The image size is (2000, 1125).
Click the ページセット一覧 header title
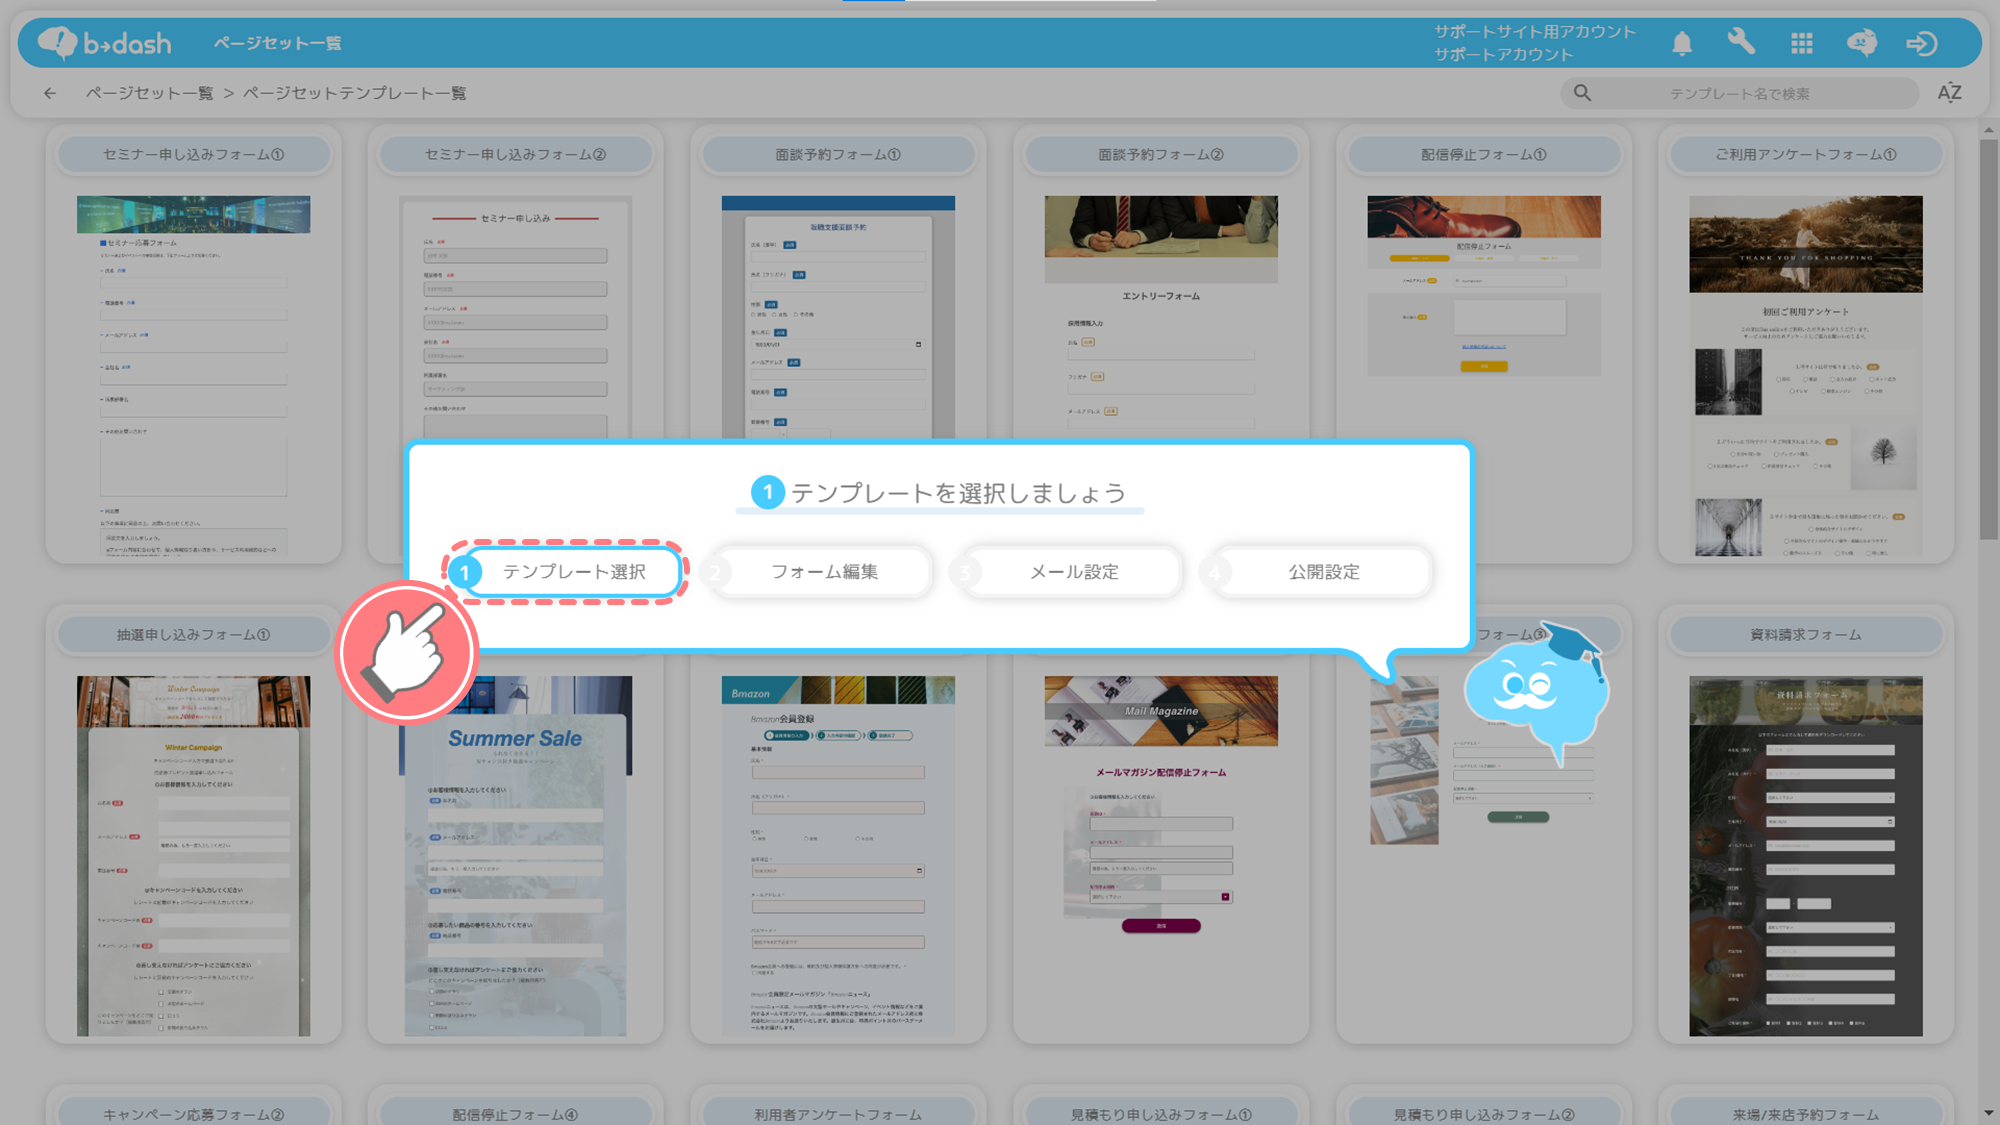click(x=278, y=43)
